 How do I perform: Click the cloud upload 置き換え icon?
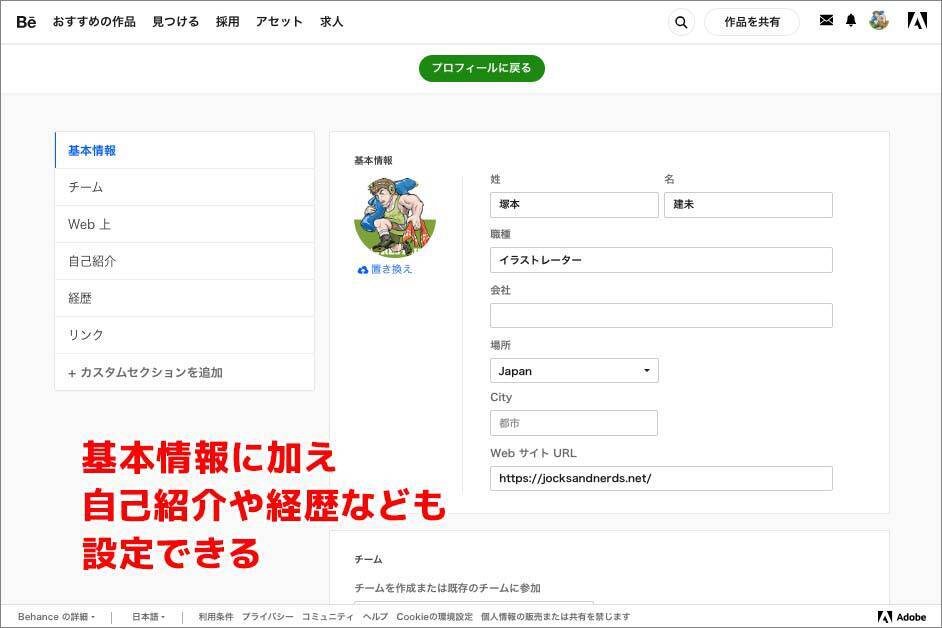tap(362, 270)
